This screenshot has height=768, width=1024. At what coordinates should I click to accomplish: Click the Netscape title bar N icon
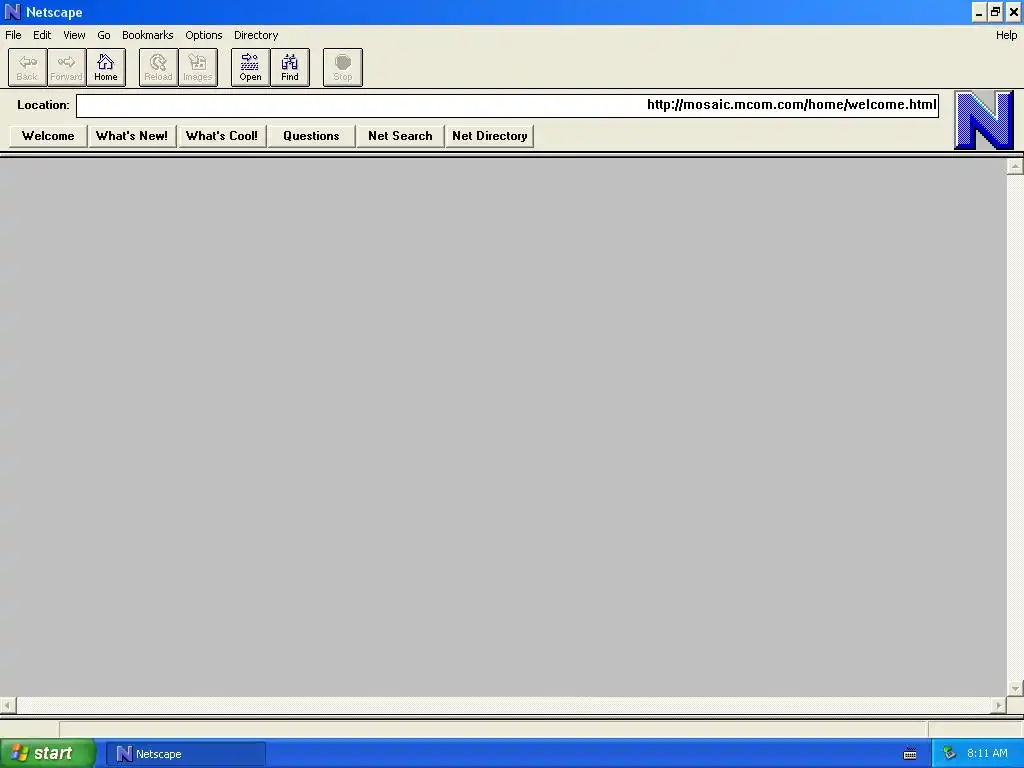[x=12, y=12]
